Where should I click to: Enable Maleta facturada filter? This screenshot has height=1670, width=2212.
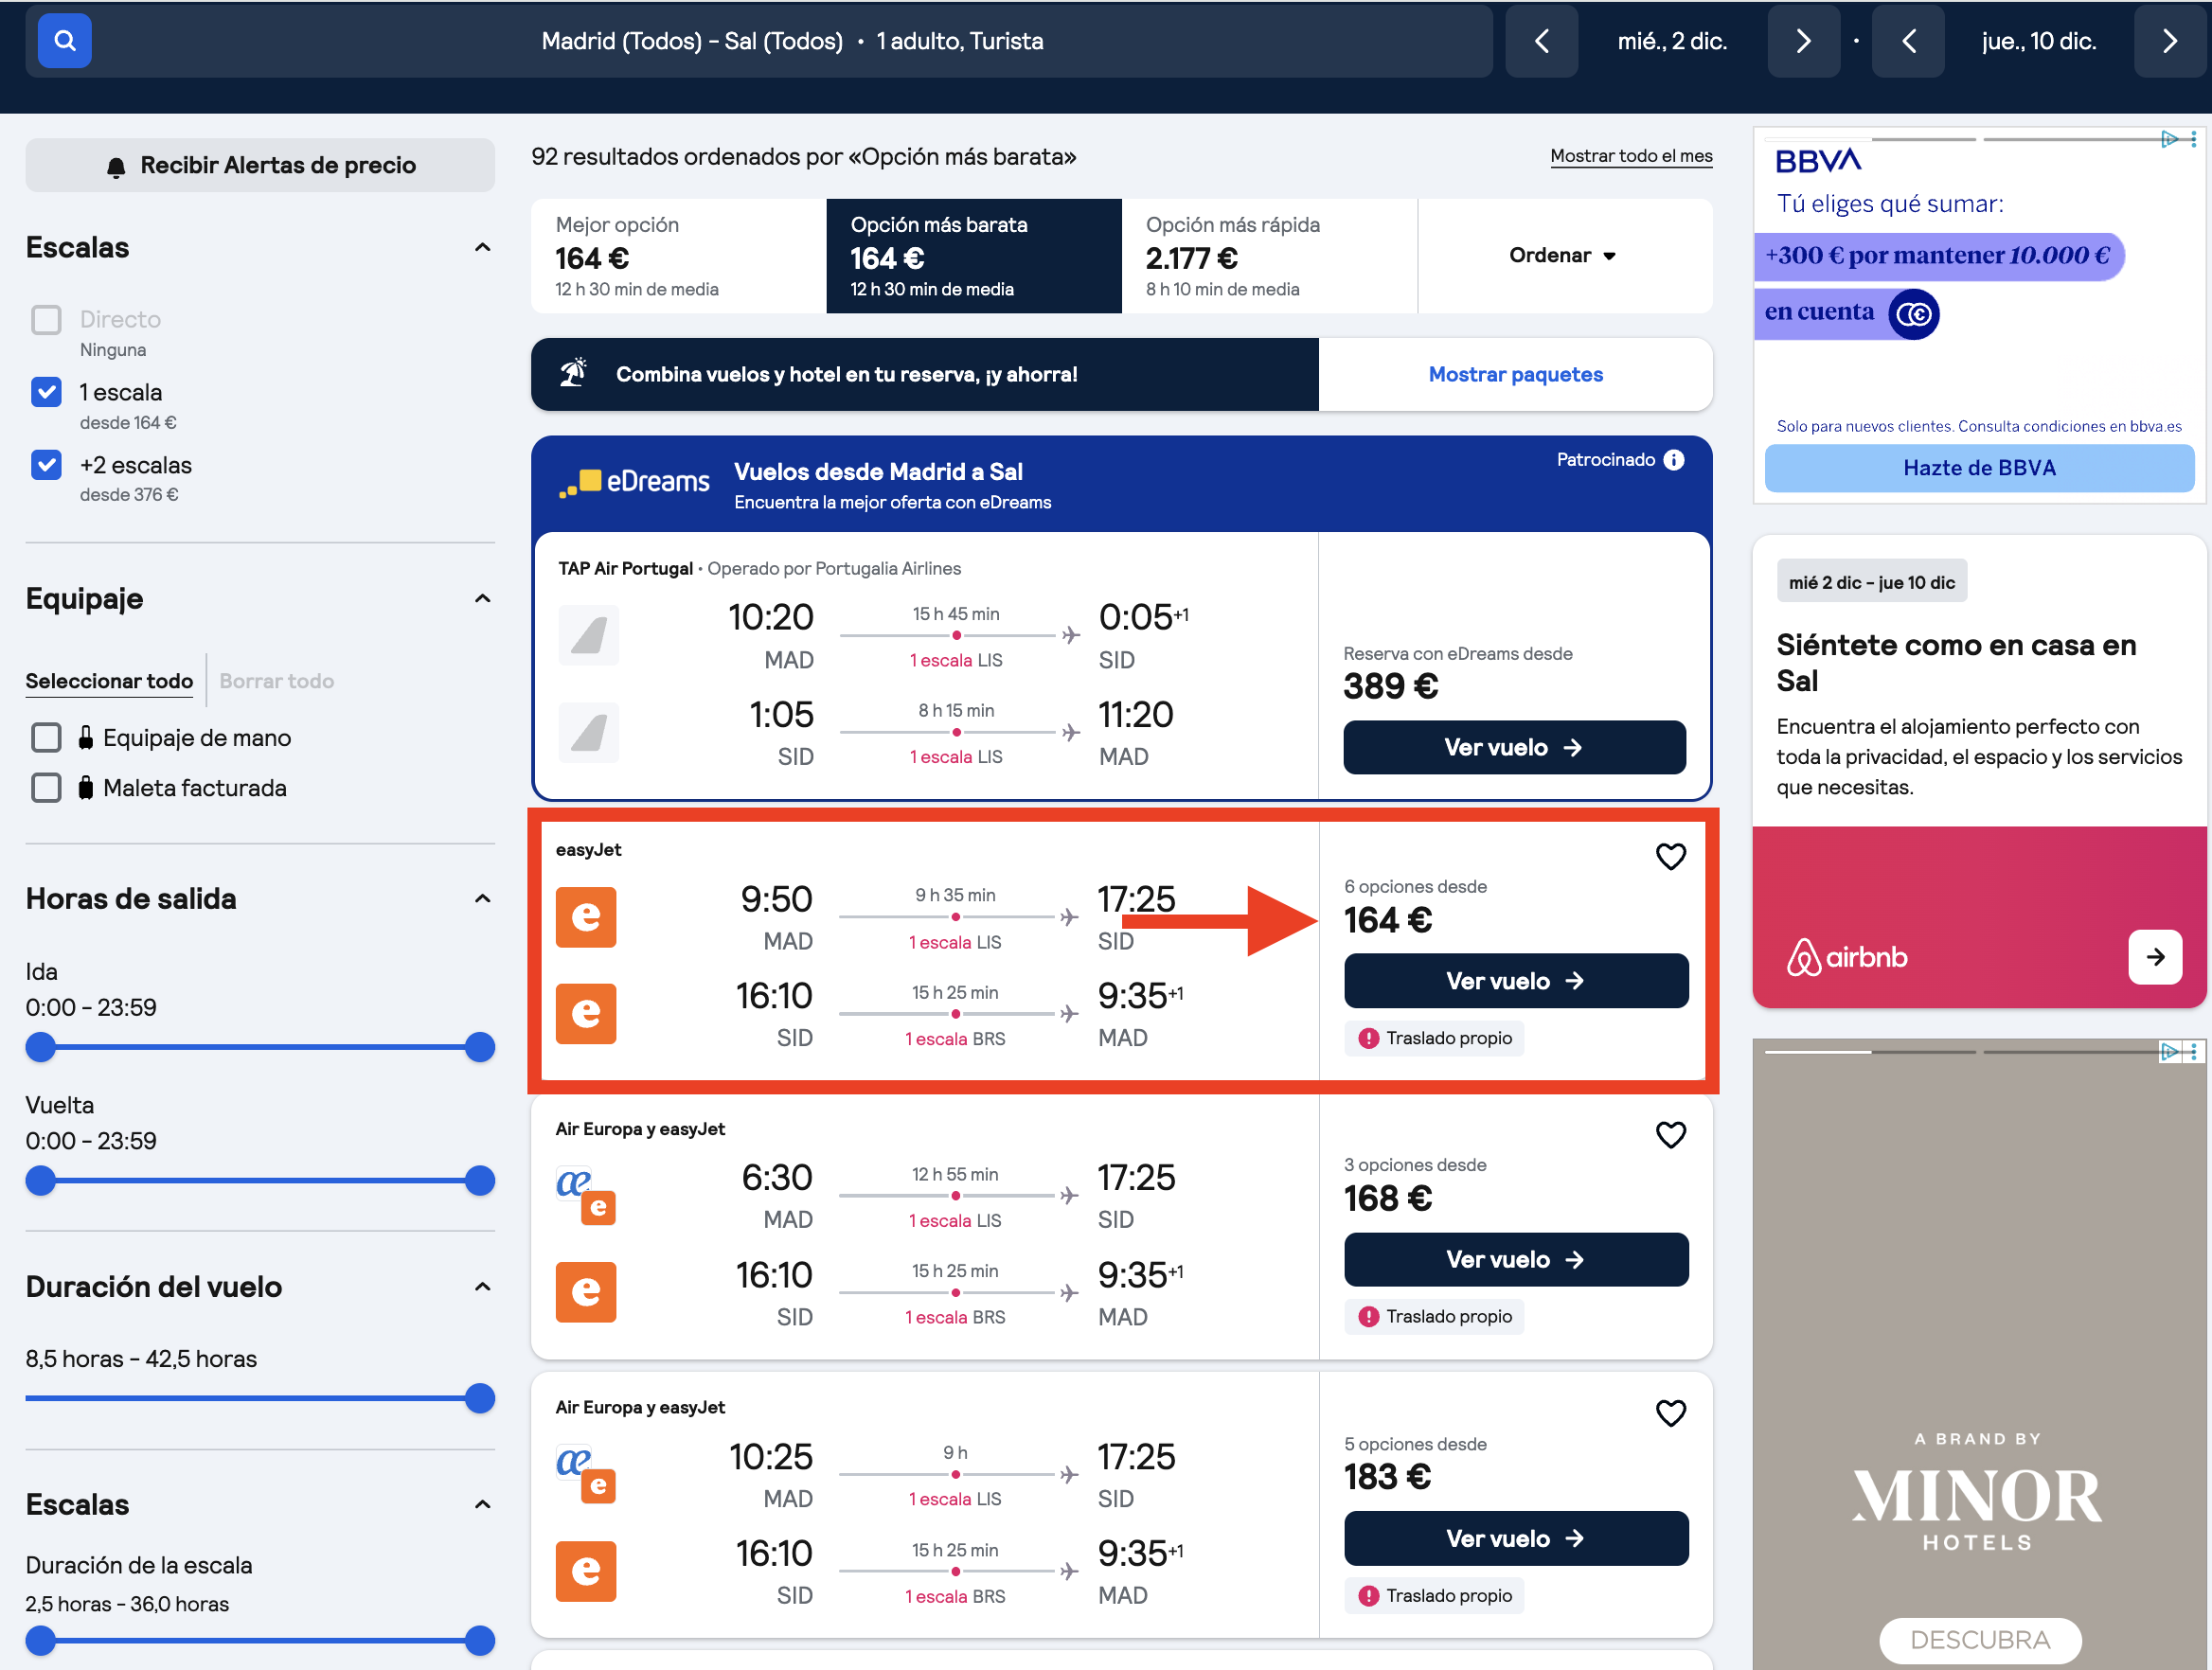coord(46,787)
